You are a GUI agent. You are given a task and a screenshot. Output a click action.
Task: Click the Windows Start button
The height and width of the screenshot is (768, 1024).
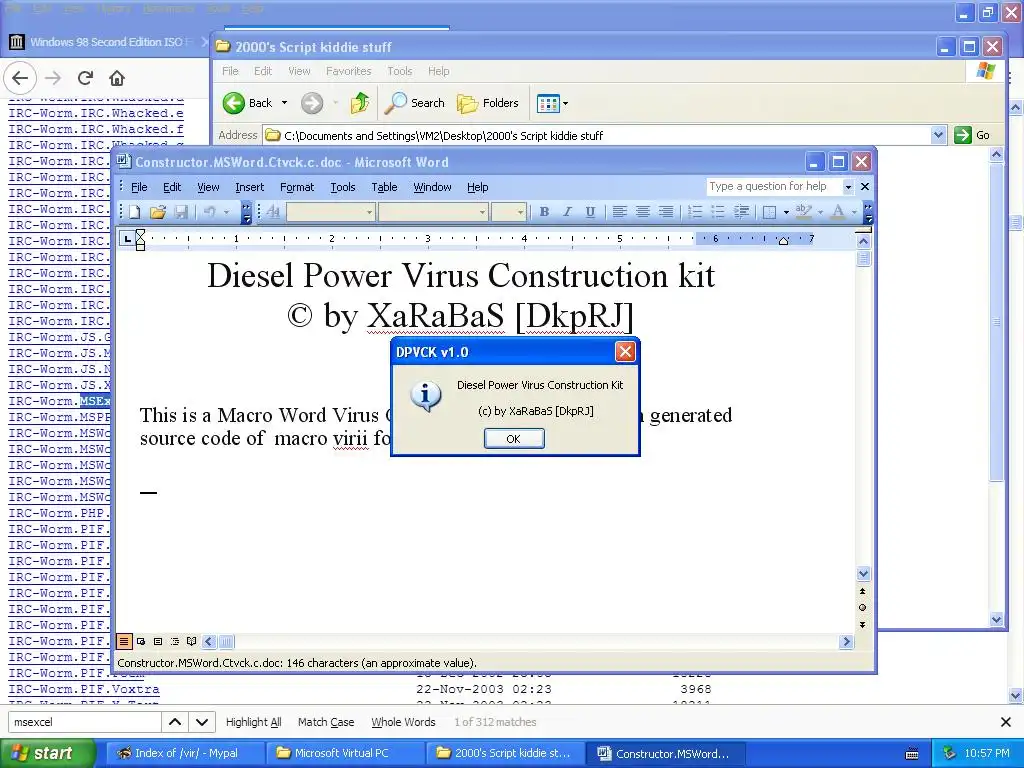(46, 753)
